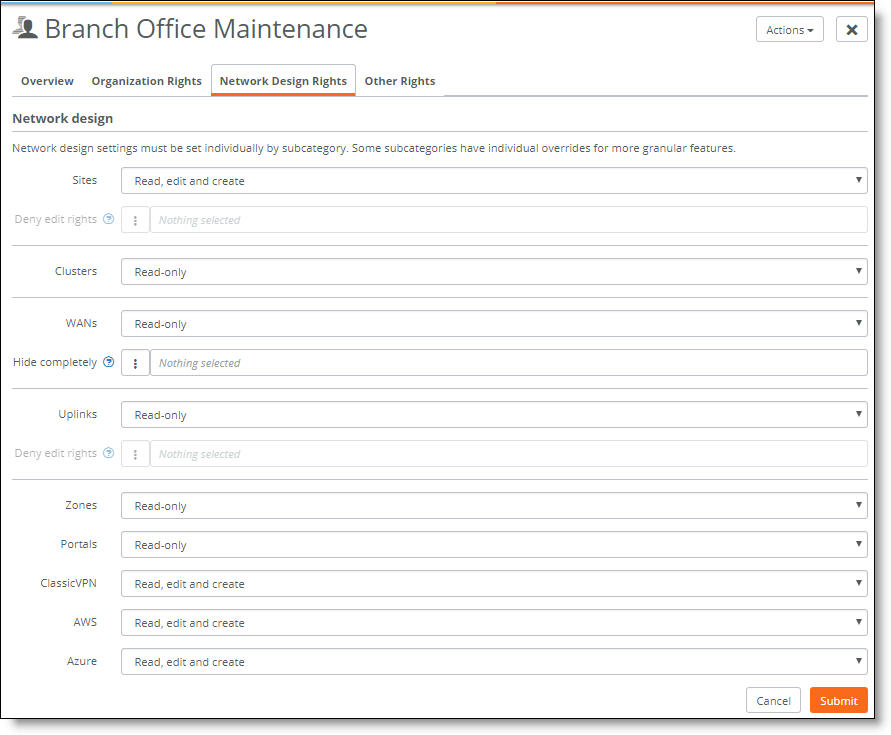Switch to the Organization Rights tab
The width and height of the screenshot is (891, 735).
(x=147, y=81)
